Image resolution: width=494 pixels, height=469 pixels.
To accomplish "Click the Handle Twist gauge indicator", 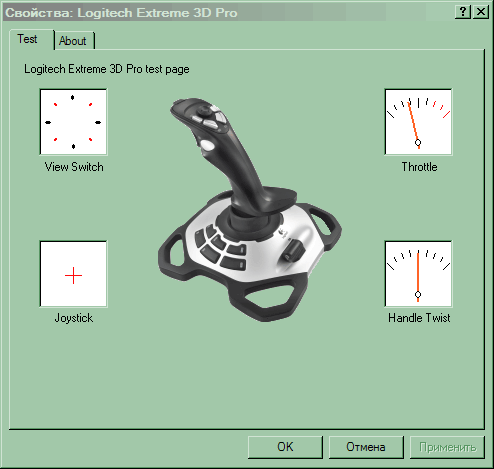I will (418, 274).
